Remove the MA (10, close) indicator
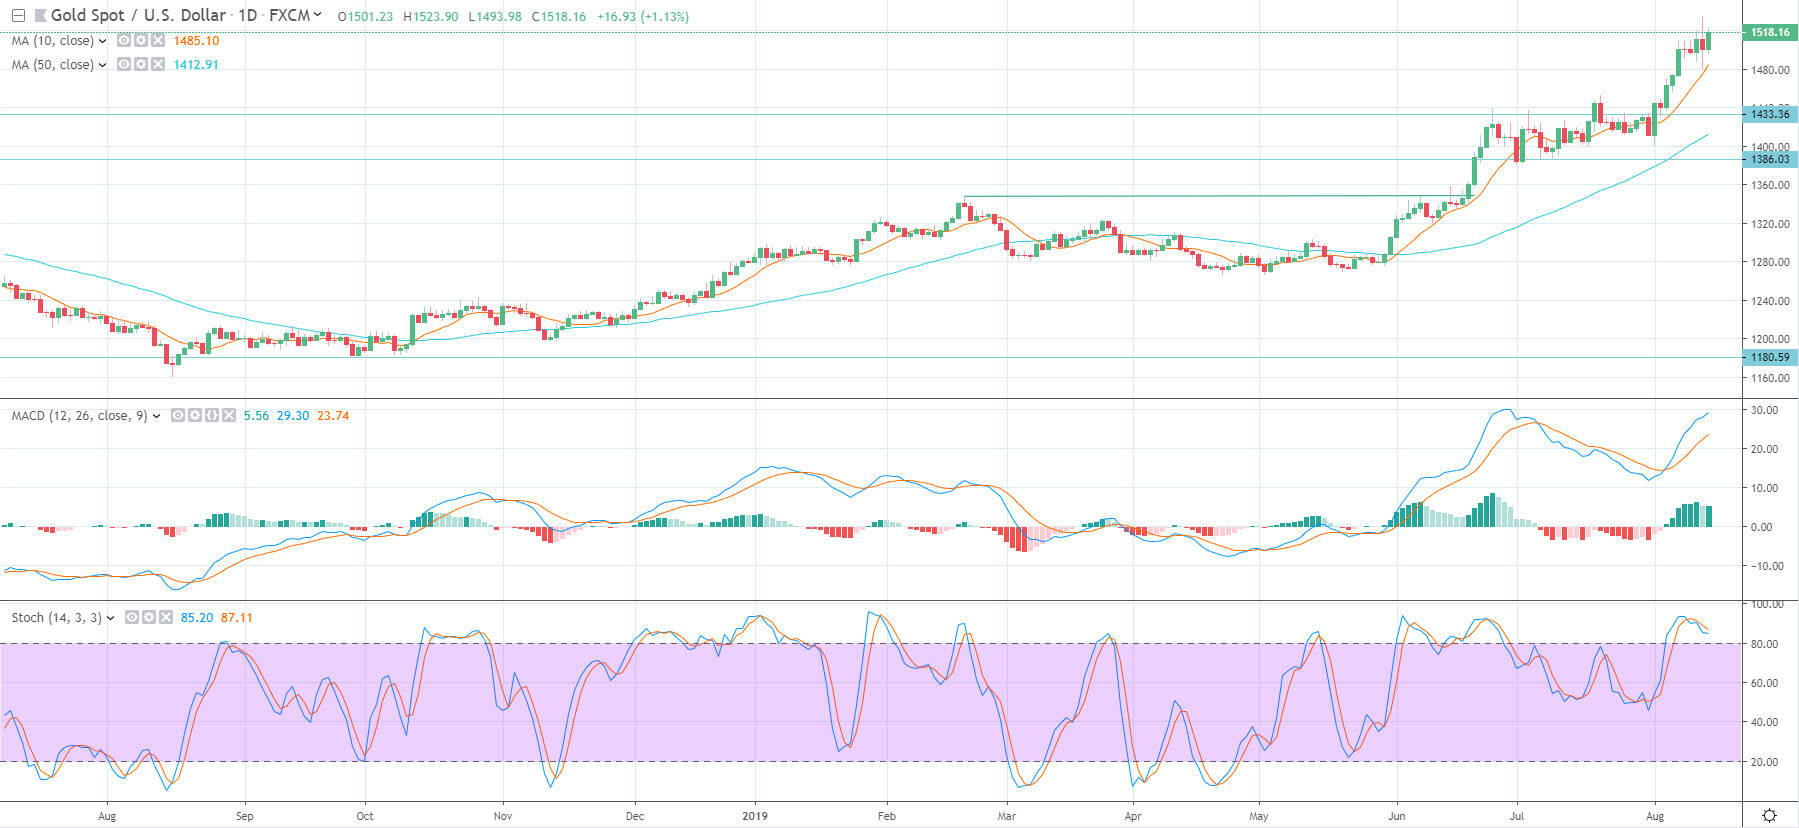This screenshot has width=1799, height=828. click(158, 40)
